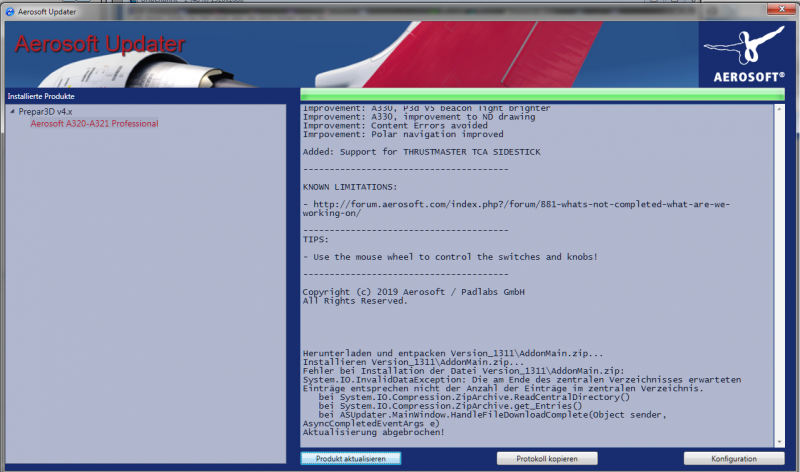
Task: Click the 'Aerosoft Updater' red banner title
Action: [100, 44]
